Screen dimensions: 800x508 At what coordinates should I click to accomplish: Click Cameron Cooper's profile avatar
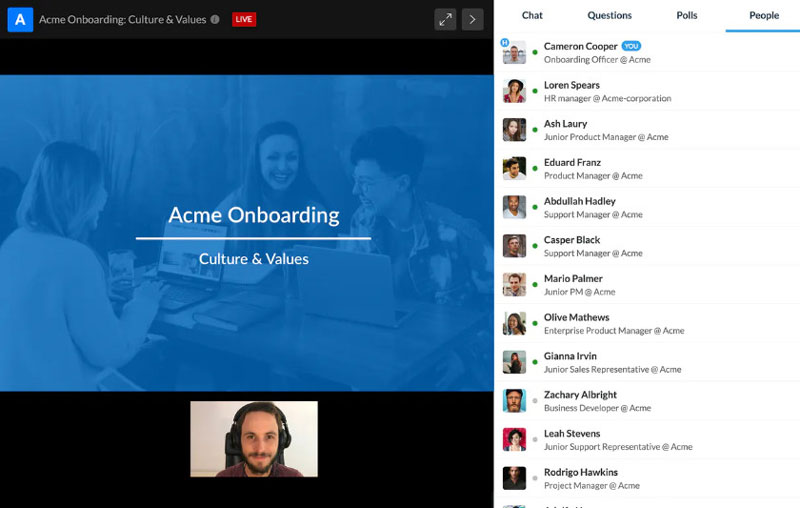pyautogui.click(x=514, y=53)
